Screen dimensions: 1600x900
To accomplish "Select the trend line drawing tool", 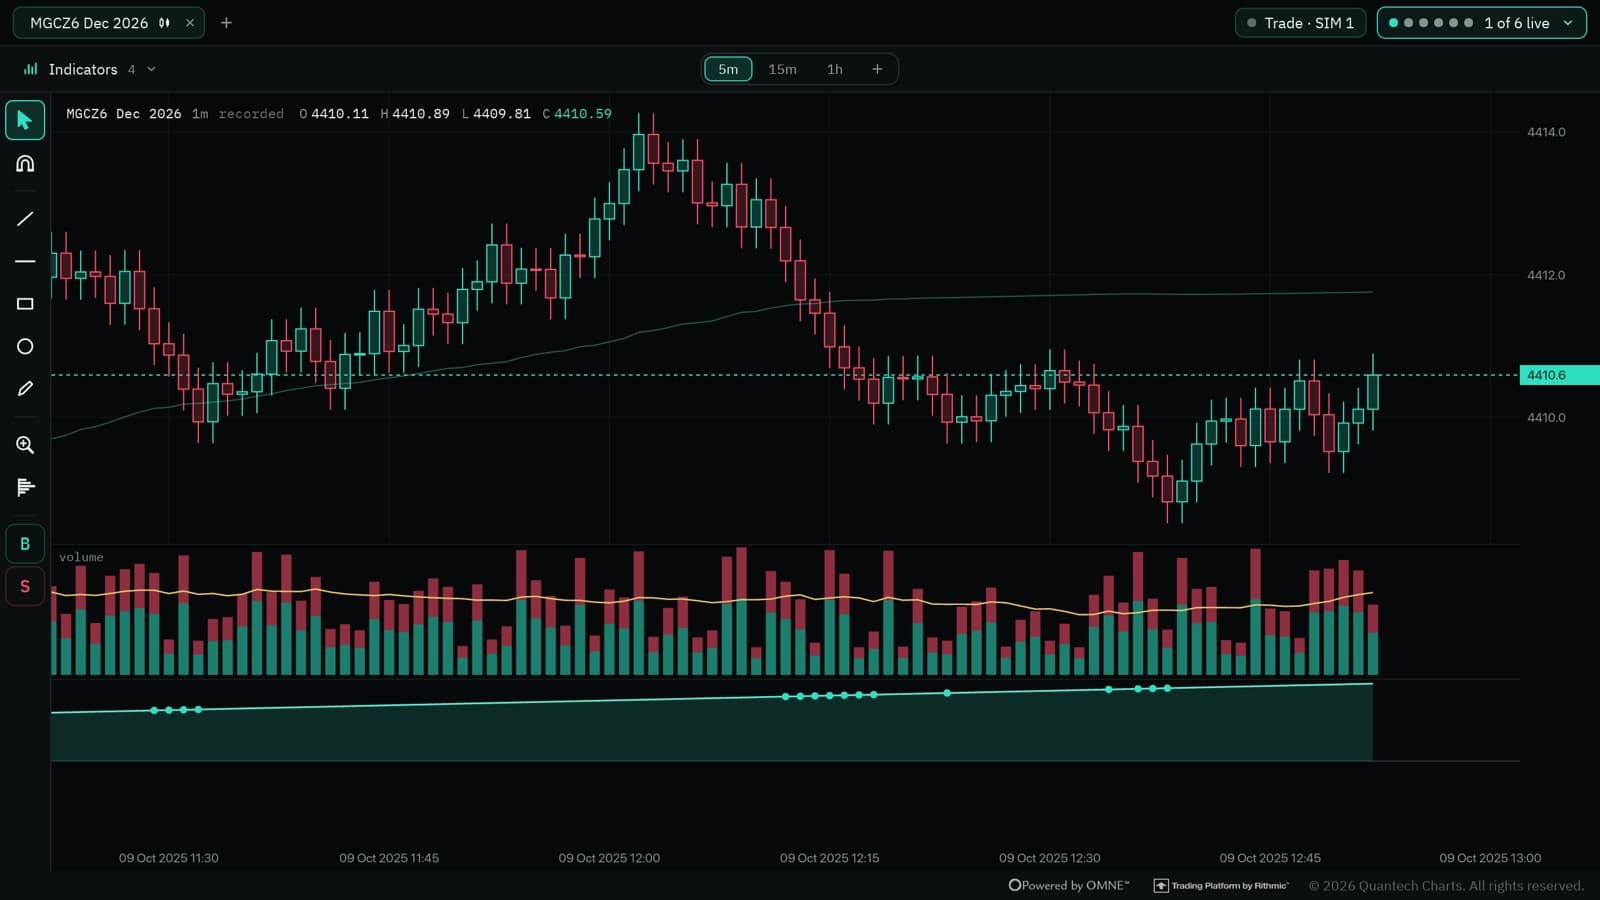I will (25, 218).
